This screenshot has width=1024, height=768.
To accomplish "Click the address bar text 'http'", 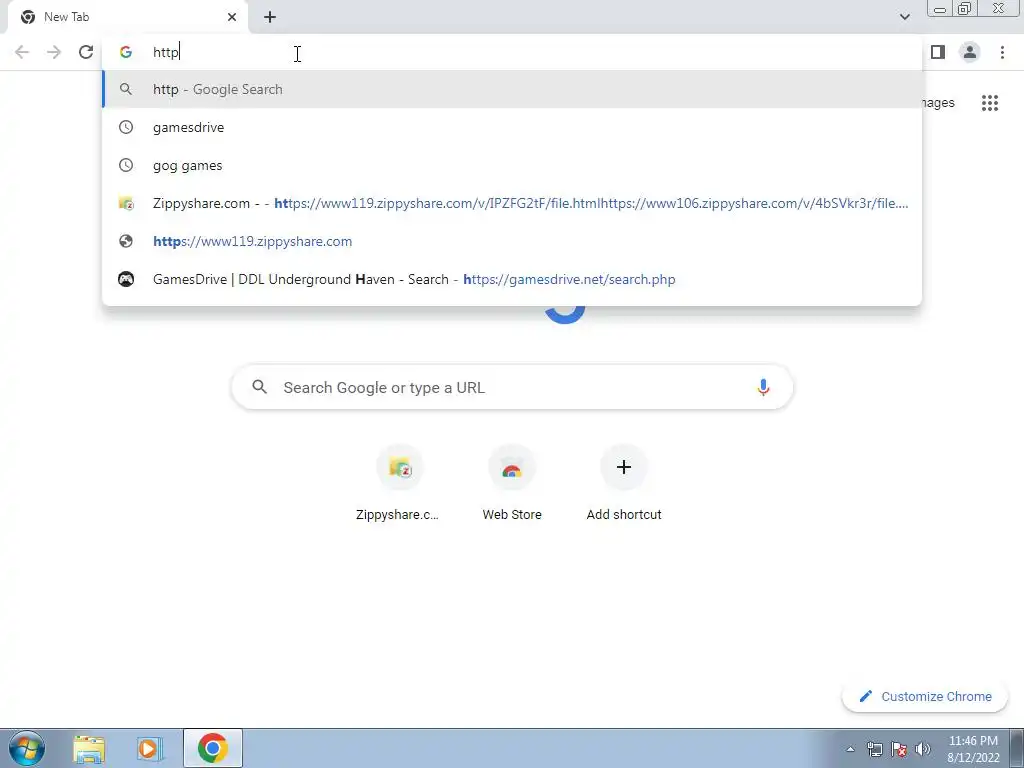I will click(x=166, y=52).
